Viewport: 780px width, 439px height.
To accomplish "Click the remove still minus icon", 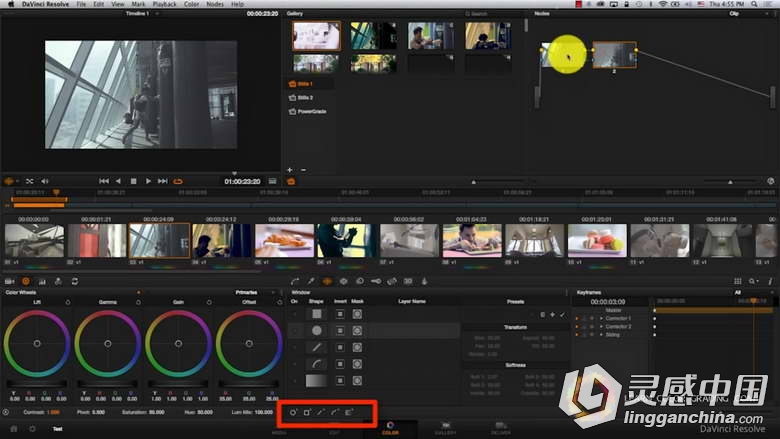I will [303, 170].
